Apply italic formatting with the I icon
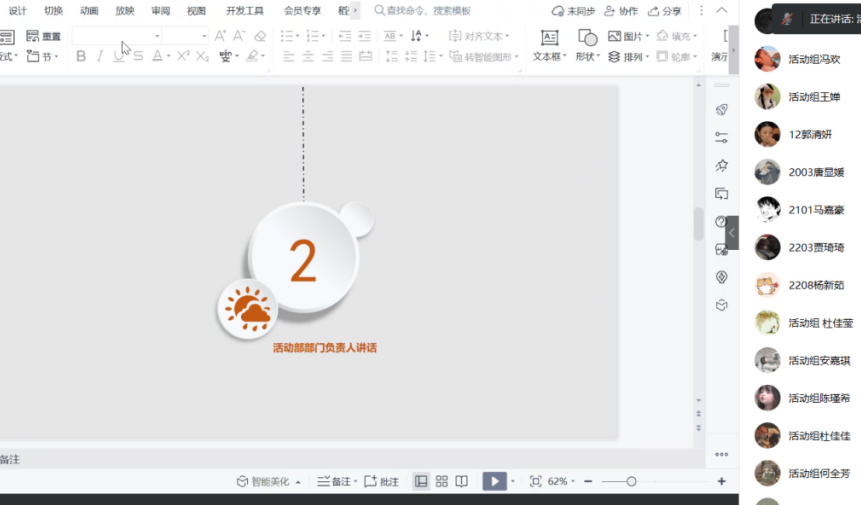The image size is (861, 505). [x=99, y=57]
